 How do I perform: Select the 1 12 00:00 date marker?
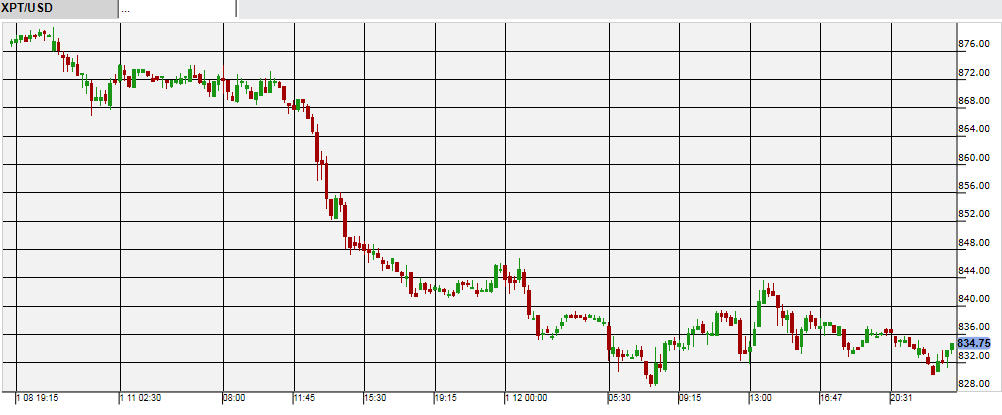(x=526, y=398)
